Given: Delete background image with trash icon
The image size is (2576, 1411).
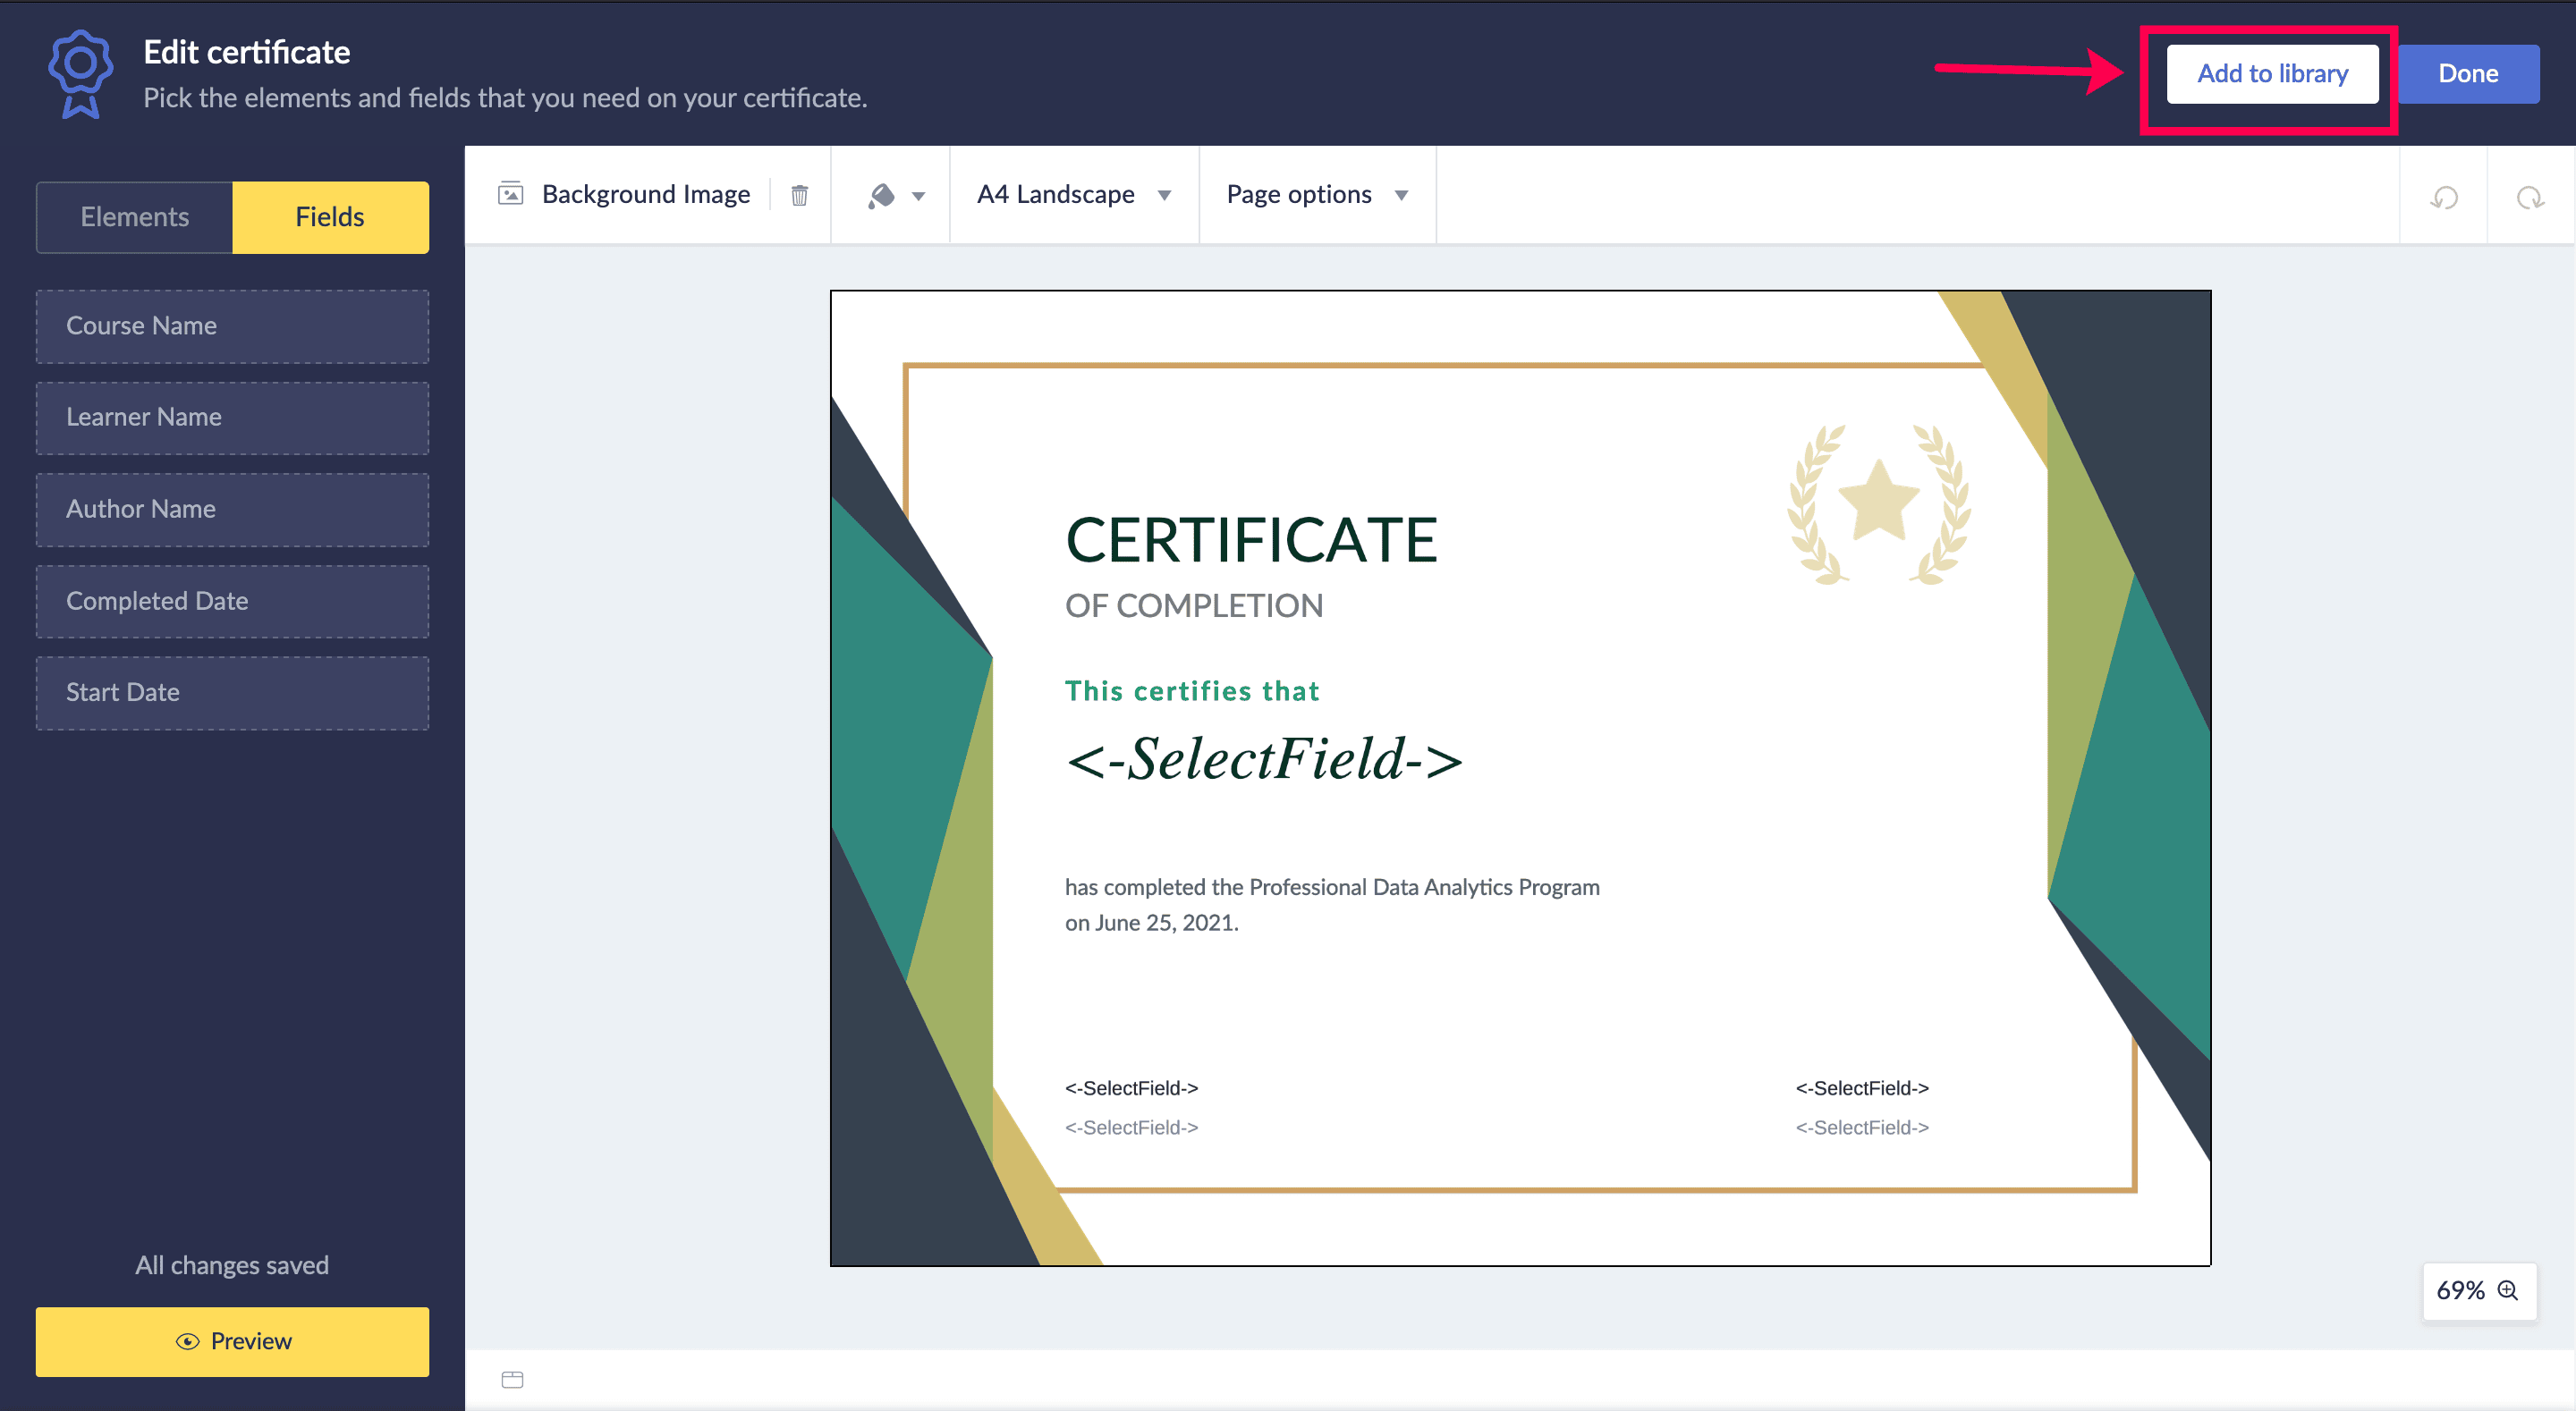Looking at the screenshot, I should 799,195.
